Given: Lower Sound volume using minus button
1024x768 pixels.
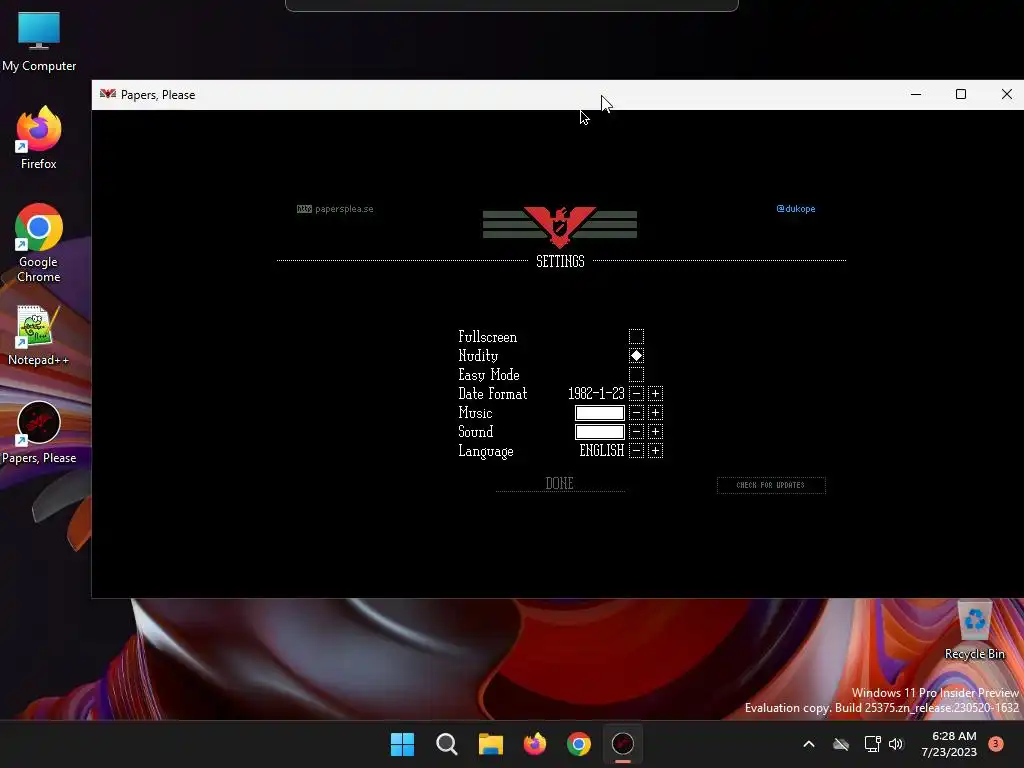Looking at the screenshot, I should point(636,432).
